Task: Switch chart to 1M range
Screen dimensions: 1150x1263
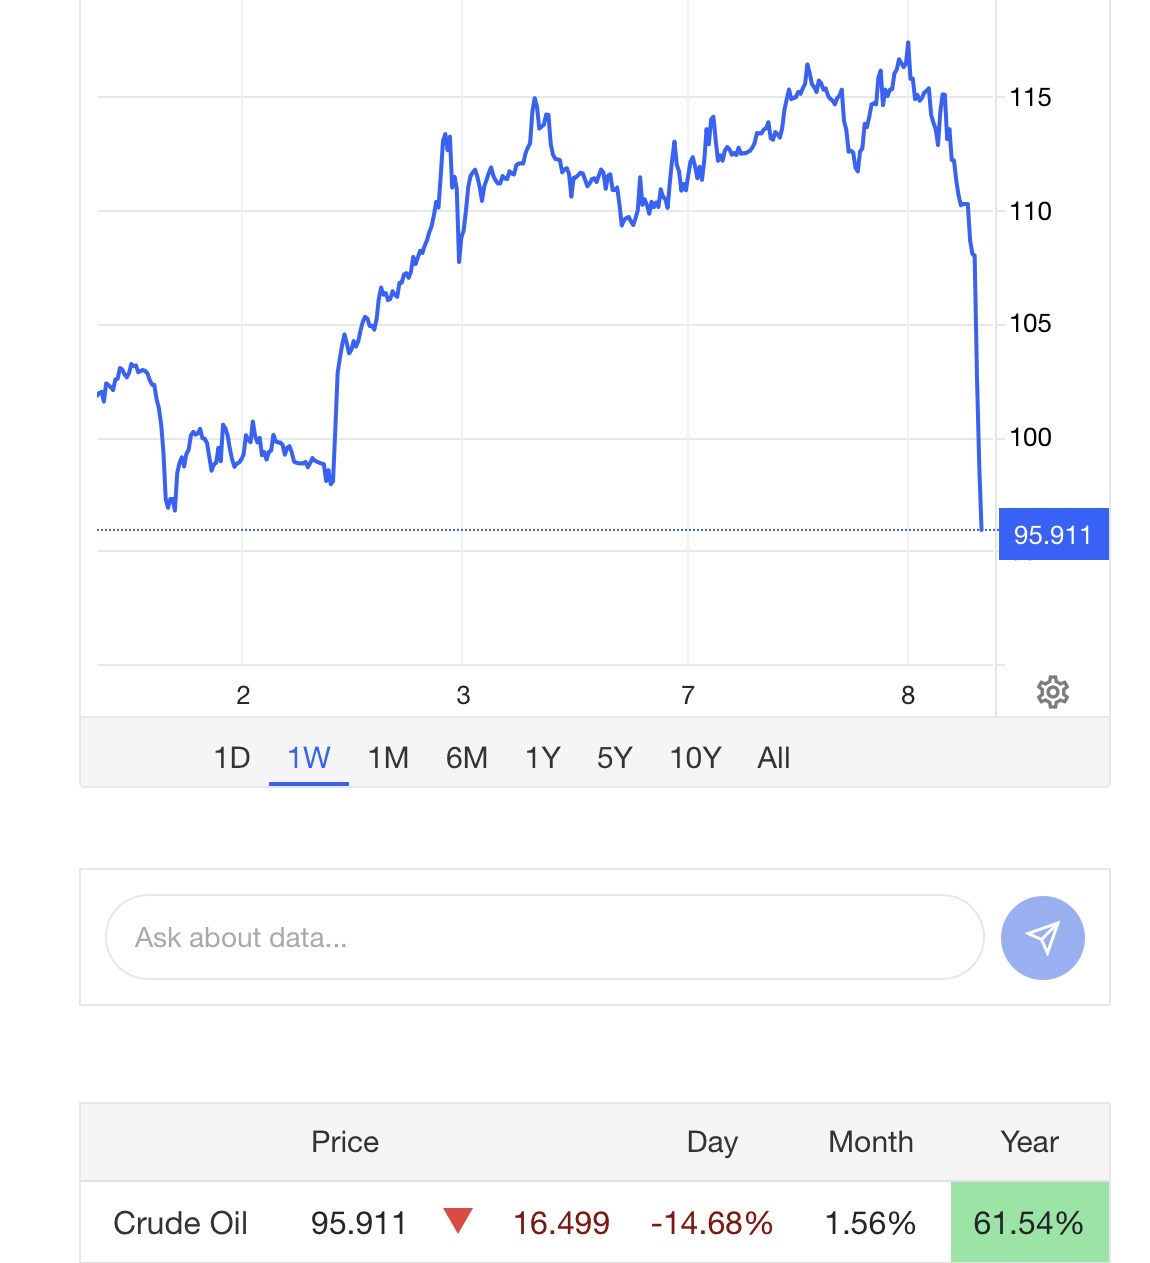Action: click(x=388, y=758)
